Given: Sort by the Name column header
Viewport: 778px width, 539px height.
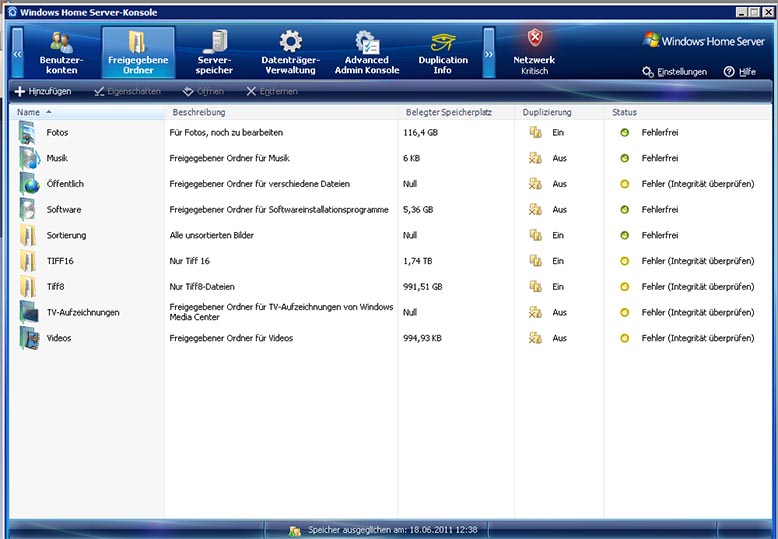Looking at the screenshot, I should [87, 112].
